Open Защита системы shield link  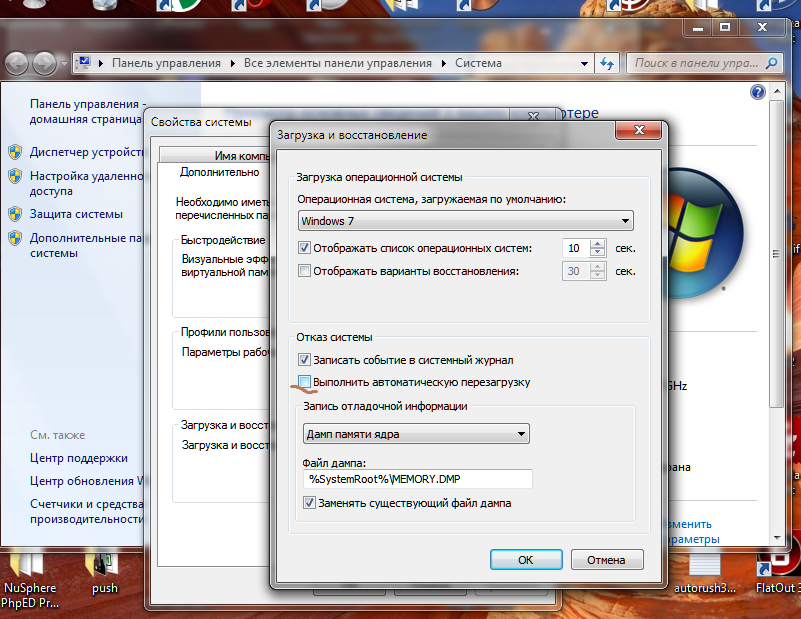pyautogui.click(x=76, y=214)
